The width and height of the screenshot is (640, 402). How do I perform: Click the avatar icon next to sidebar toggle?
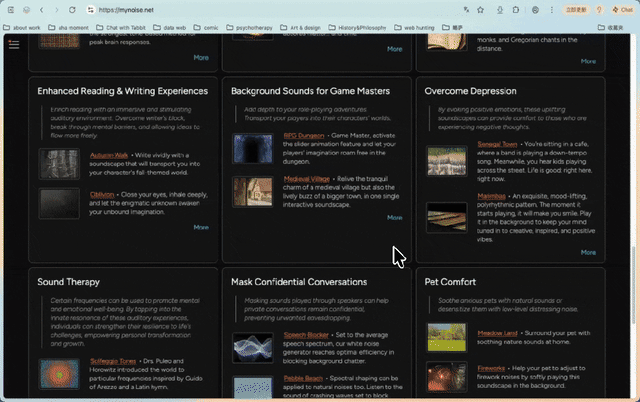click(x=27, y=10)
